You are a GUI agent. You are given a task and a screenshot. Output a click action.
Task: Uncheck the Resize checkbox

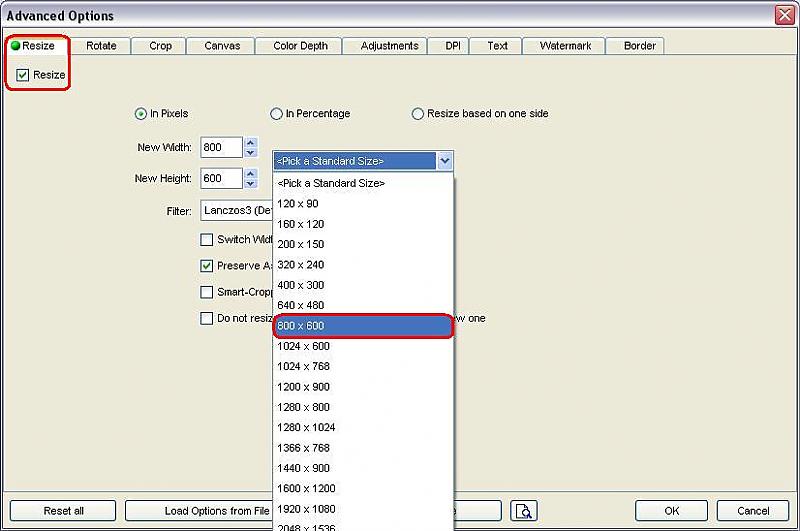click(x=23, y=75)
